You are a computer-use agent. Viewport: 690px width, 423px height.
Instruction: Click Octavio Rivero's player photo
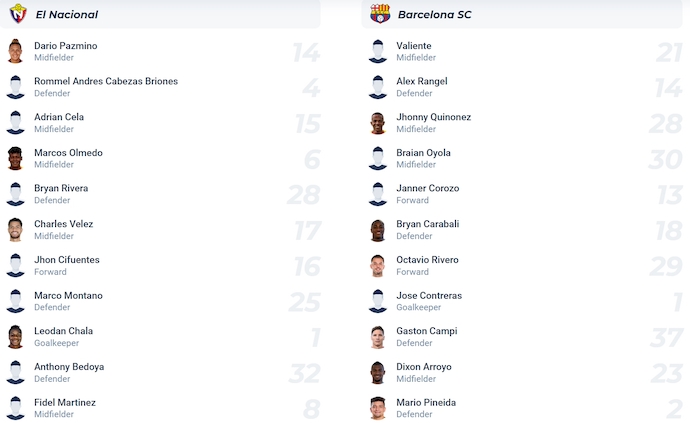(x=377, y=266)
